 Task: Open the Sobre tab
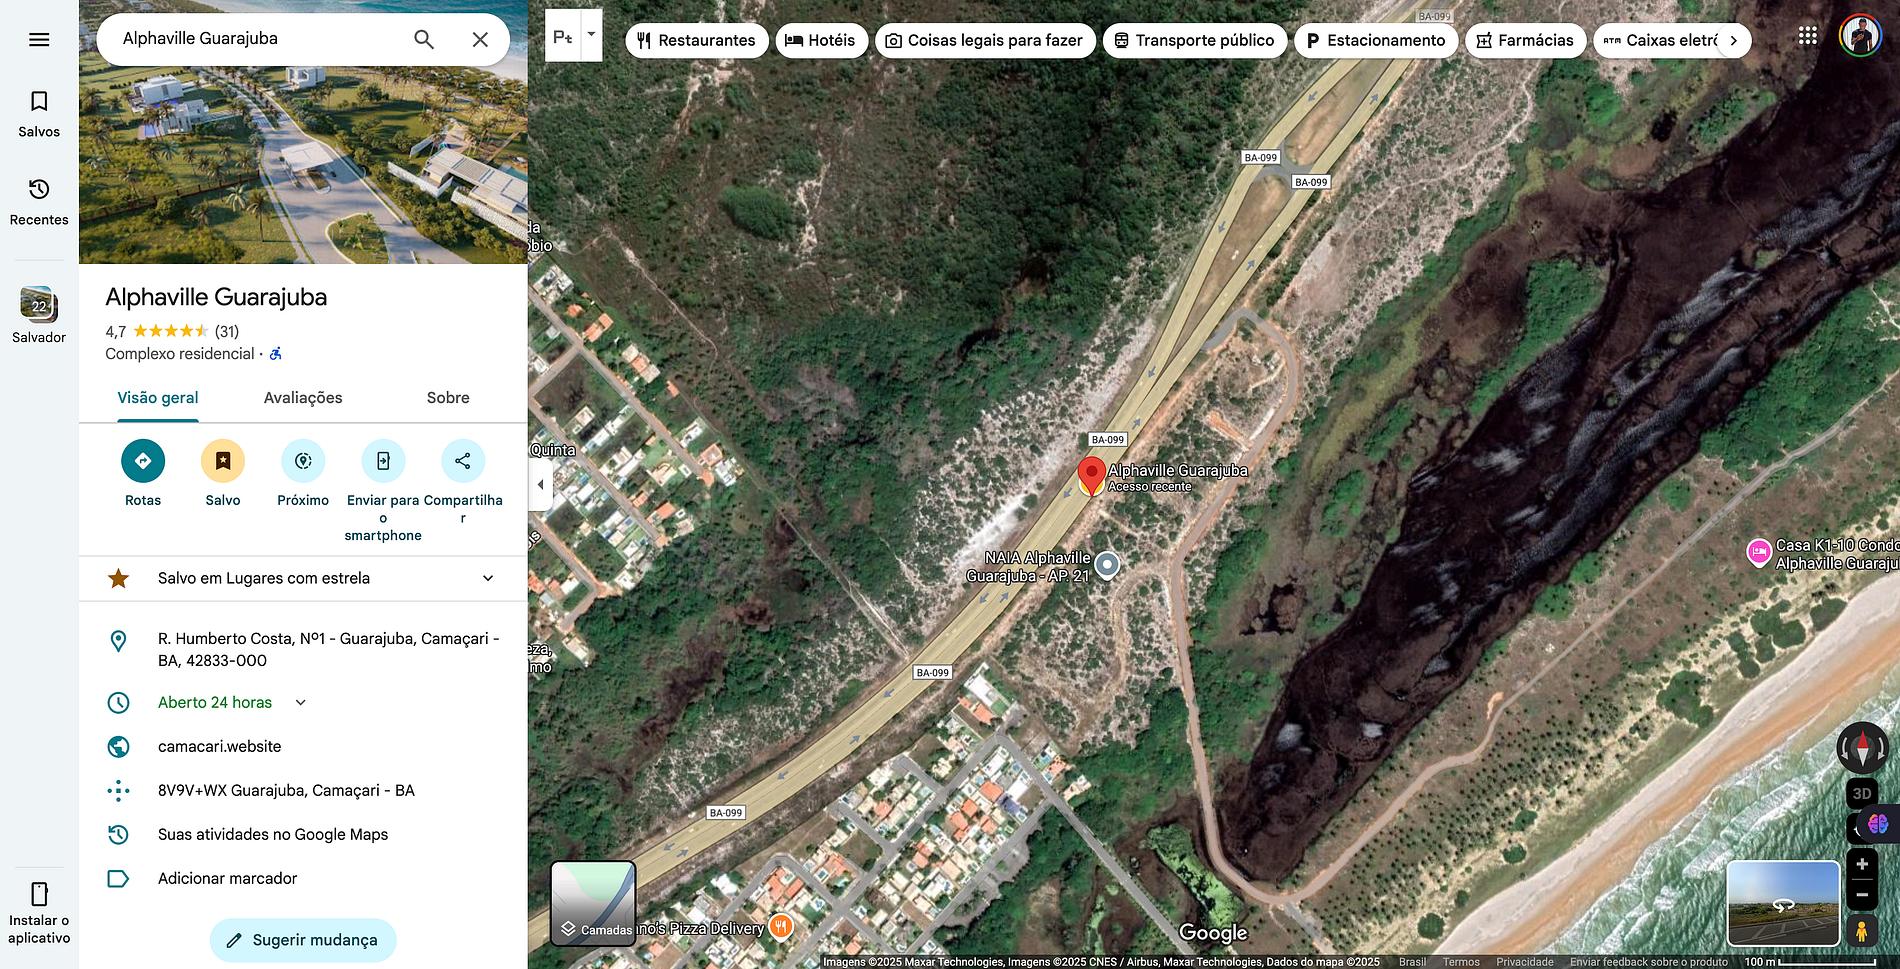tap(448, 398)
